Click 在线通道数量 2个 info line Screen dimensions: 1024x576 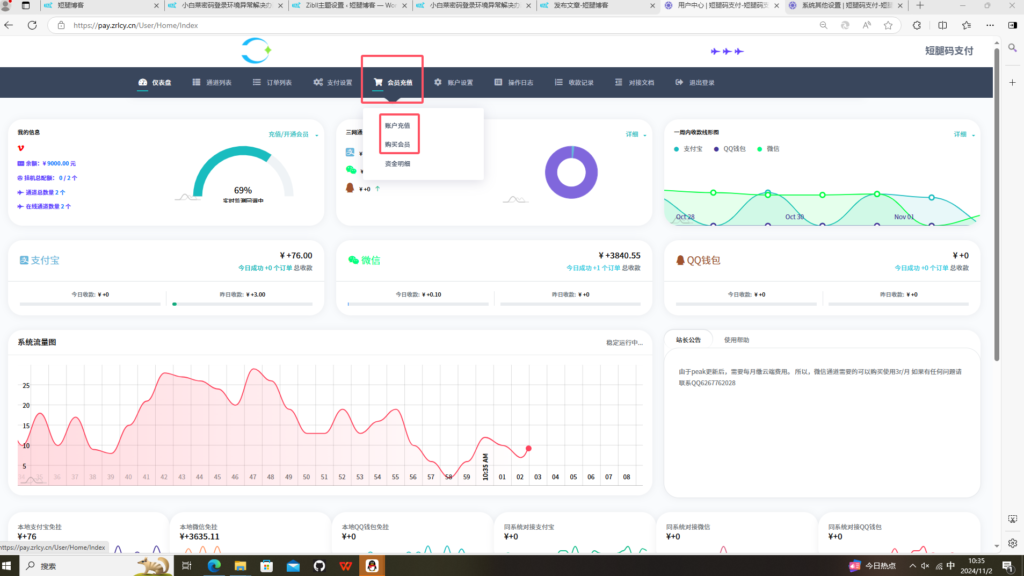click(44, 206)
